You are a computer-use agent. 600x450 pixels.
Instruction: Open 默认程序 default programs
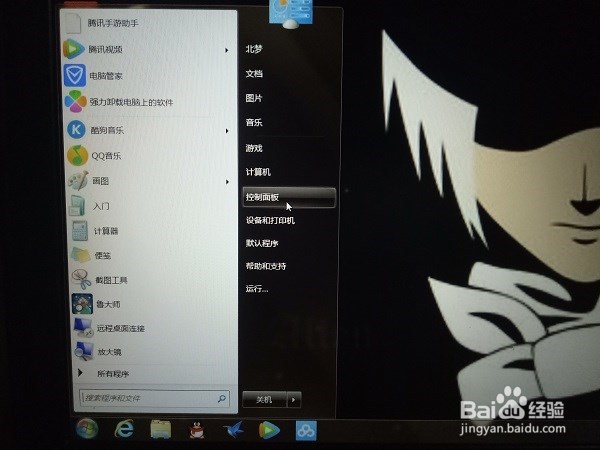tap(262, 243)
